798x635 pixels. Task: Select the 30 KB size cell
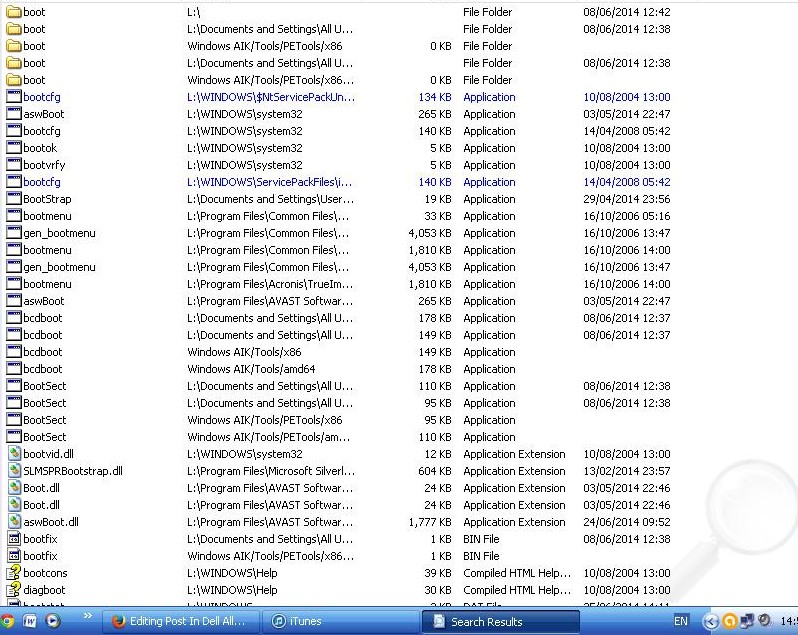[438, 590]
